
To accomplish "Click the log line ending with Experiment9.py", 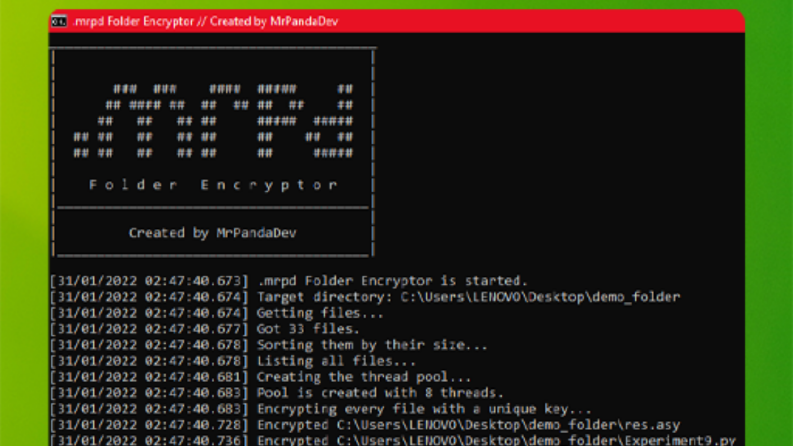I will click(x=393, y=439).
